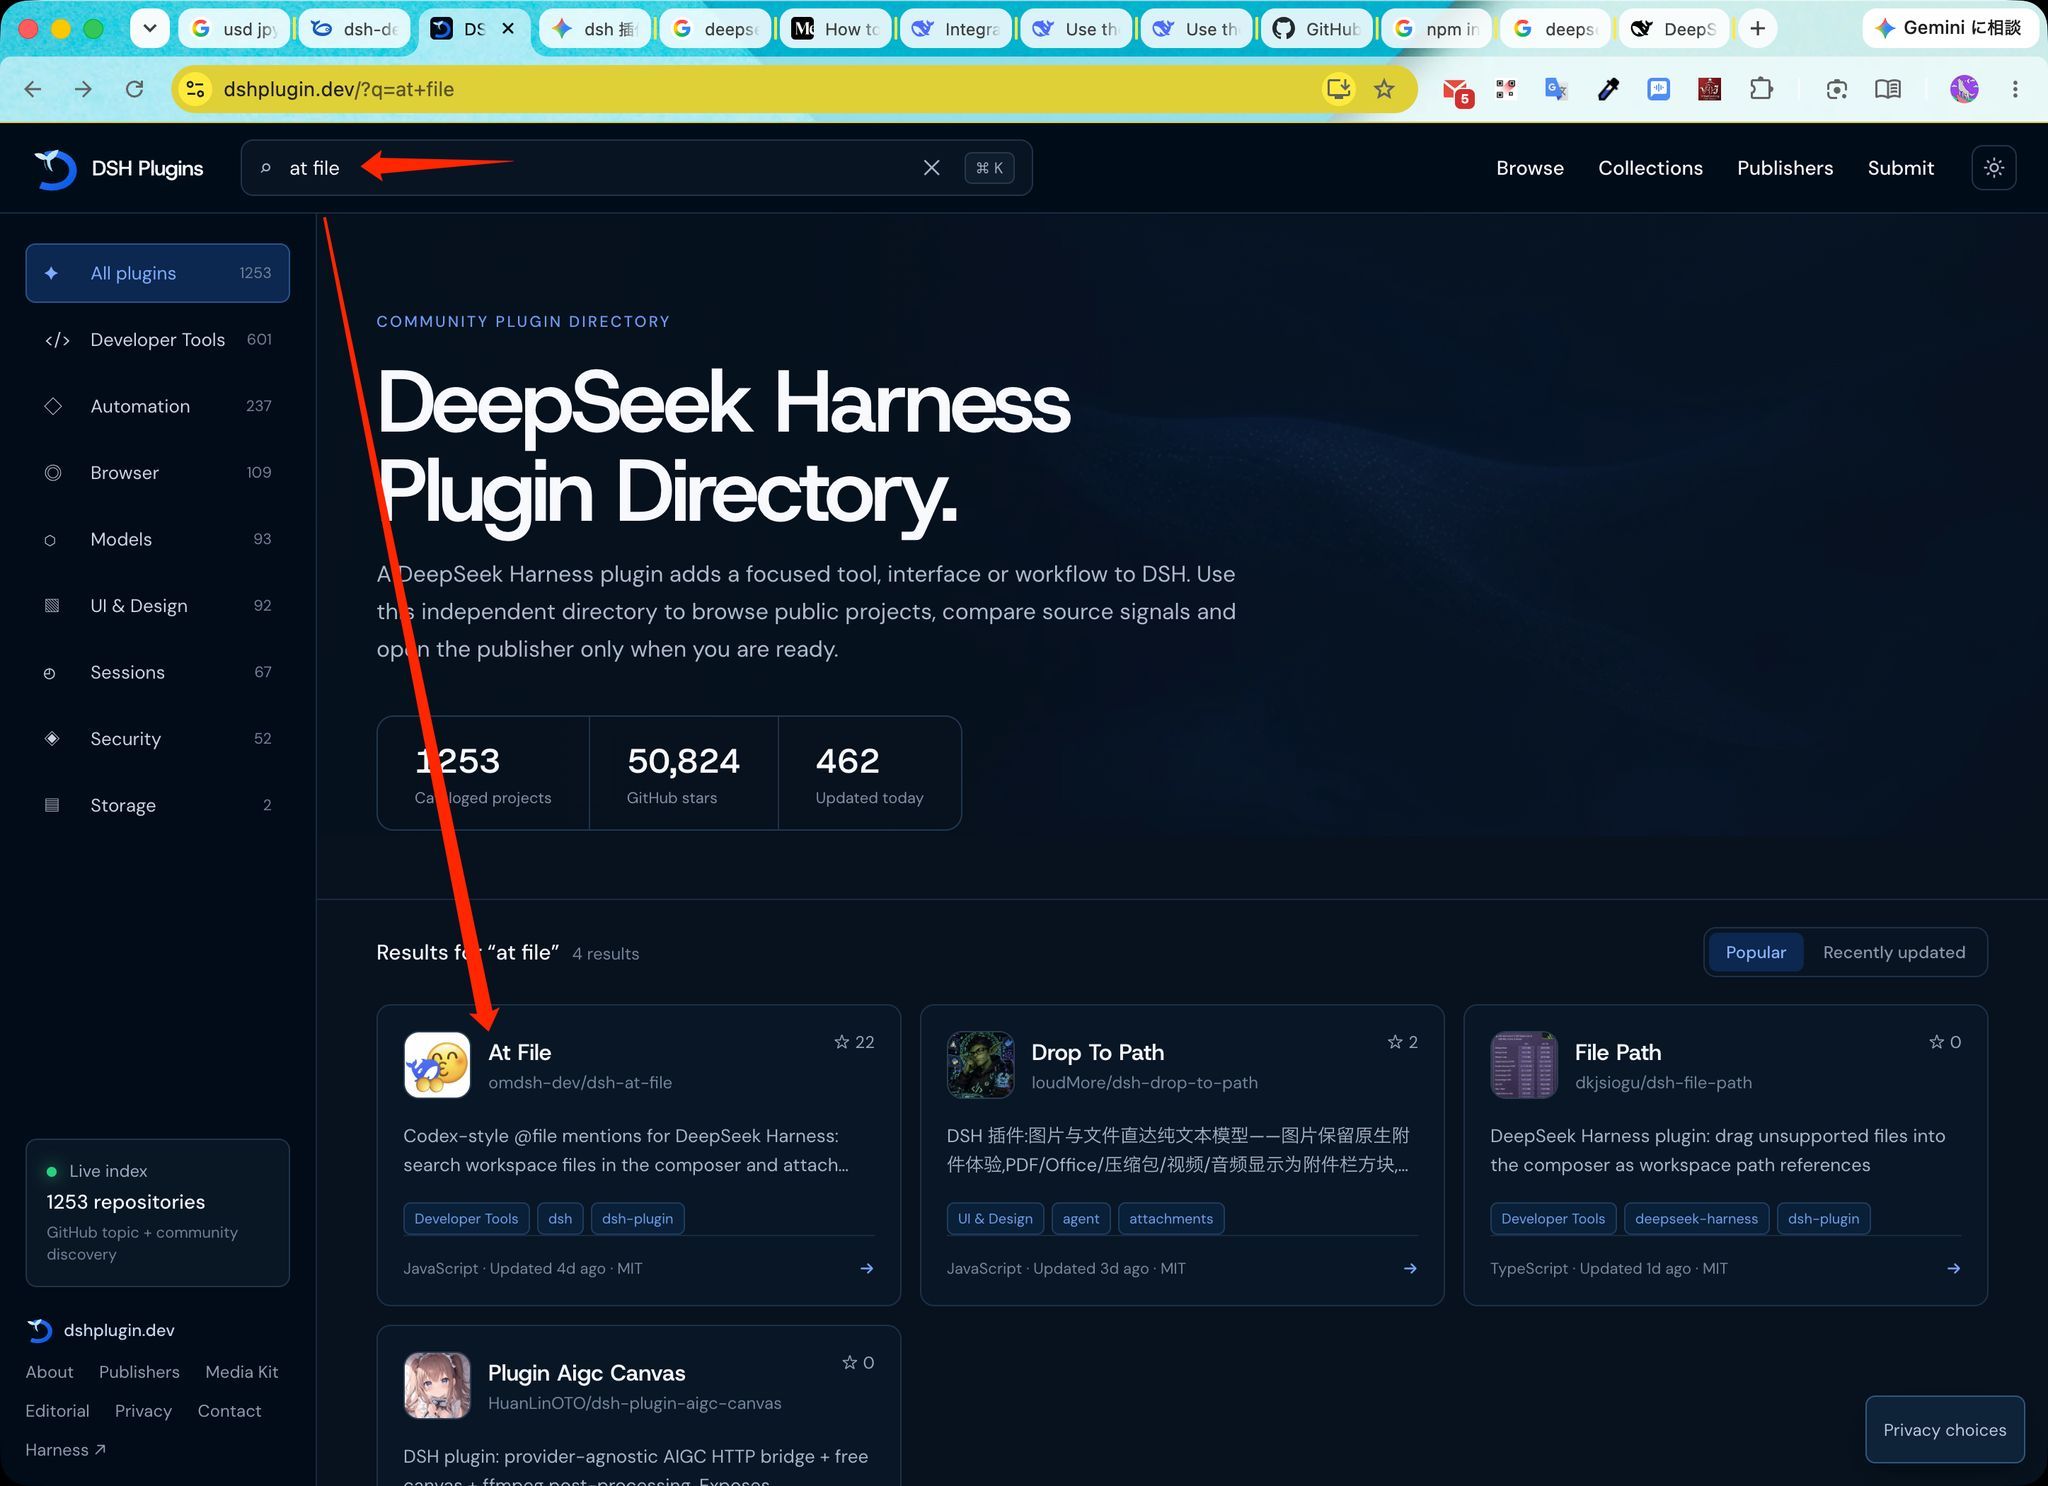Screen dimensions: 2048x1486
Task: Open the Extensions puzzle menu
Action: (x=1761, y=89)
